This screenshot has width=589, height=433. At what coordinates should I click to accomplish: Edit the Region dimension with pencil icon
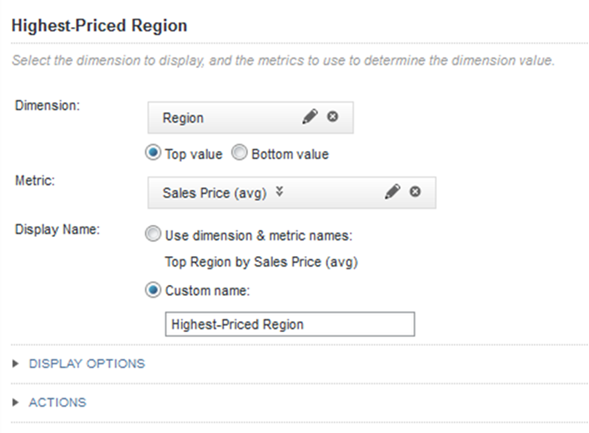coord(310,117)
